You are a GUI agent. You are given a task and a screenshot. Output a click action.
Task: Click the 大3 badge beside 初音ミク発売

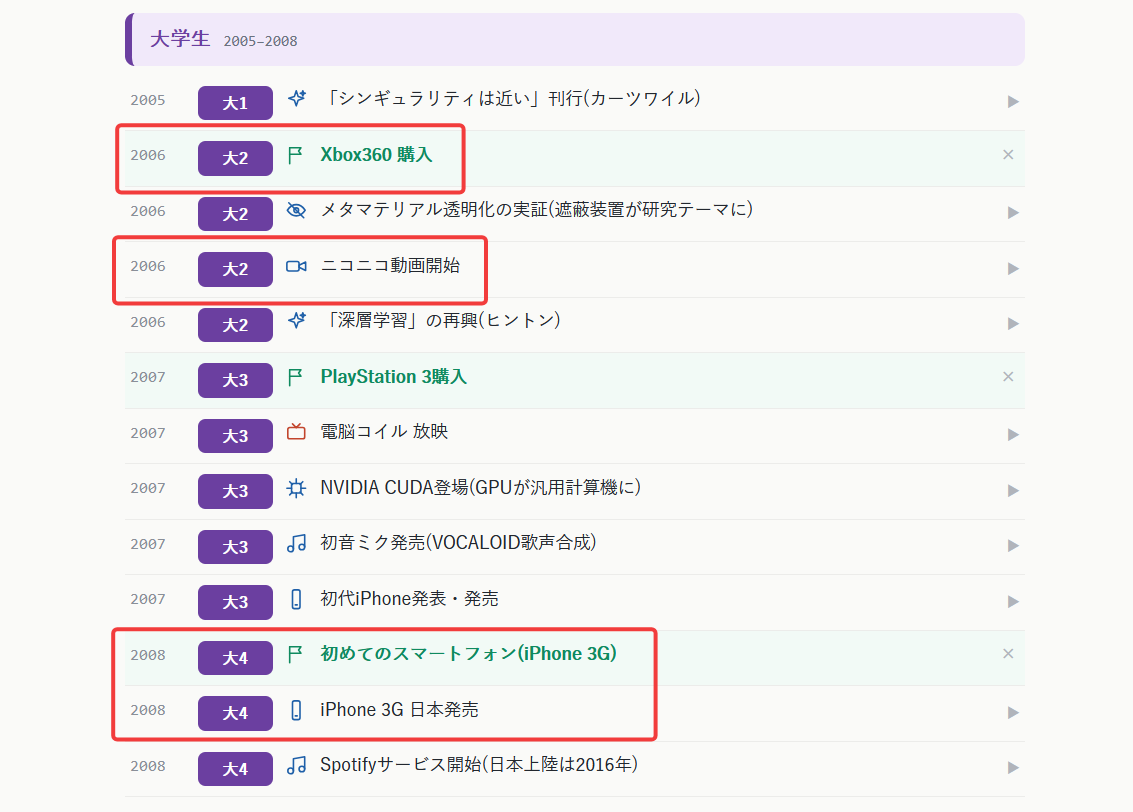(x=236, y=547)
